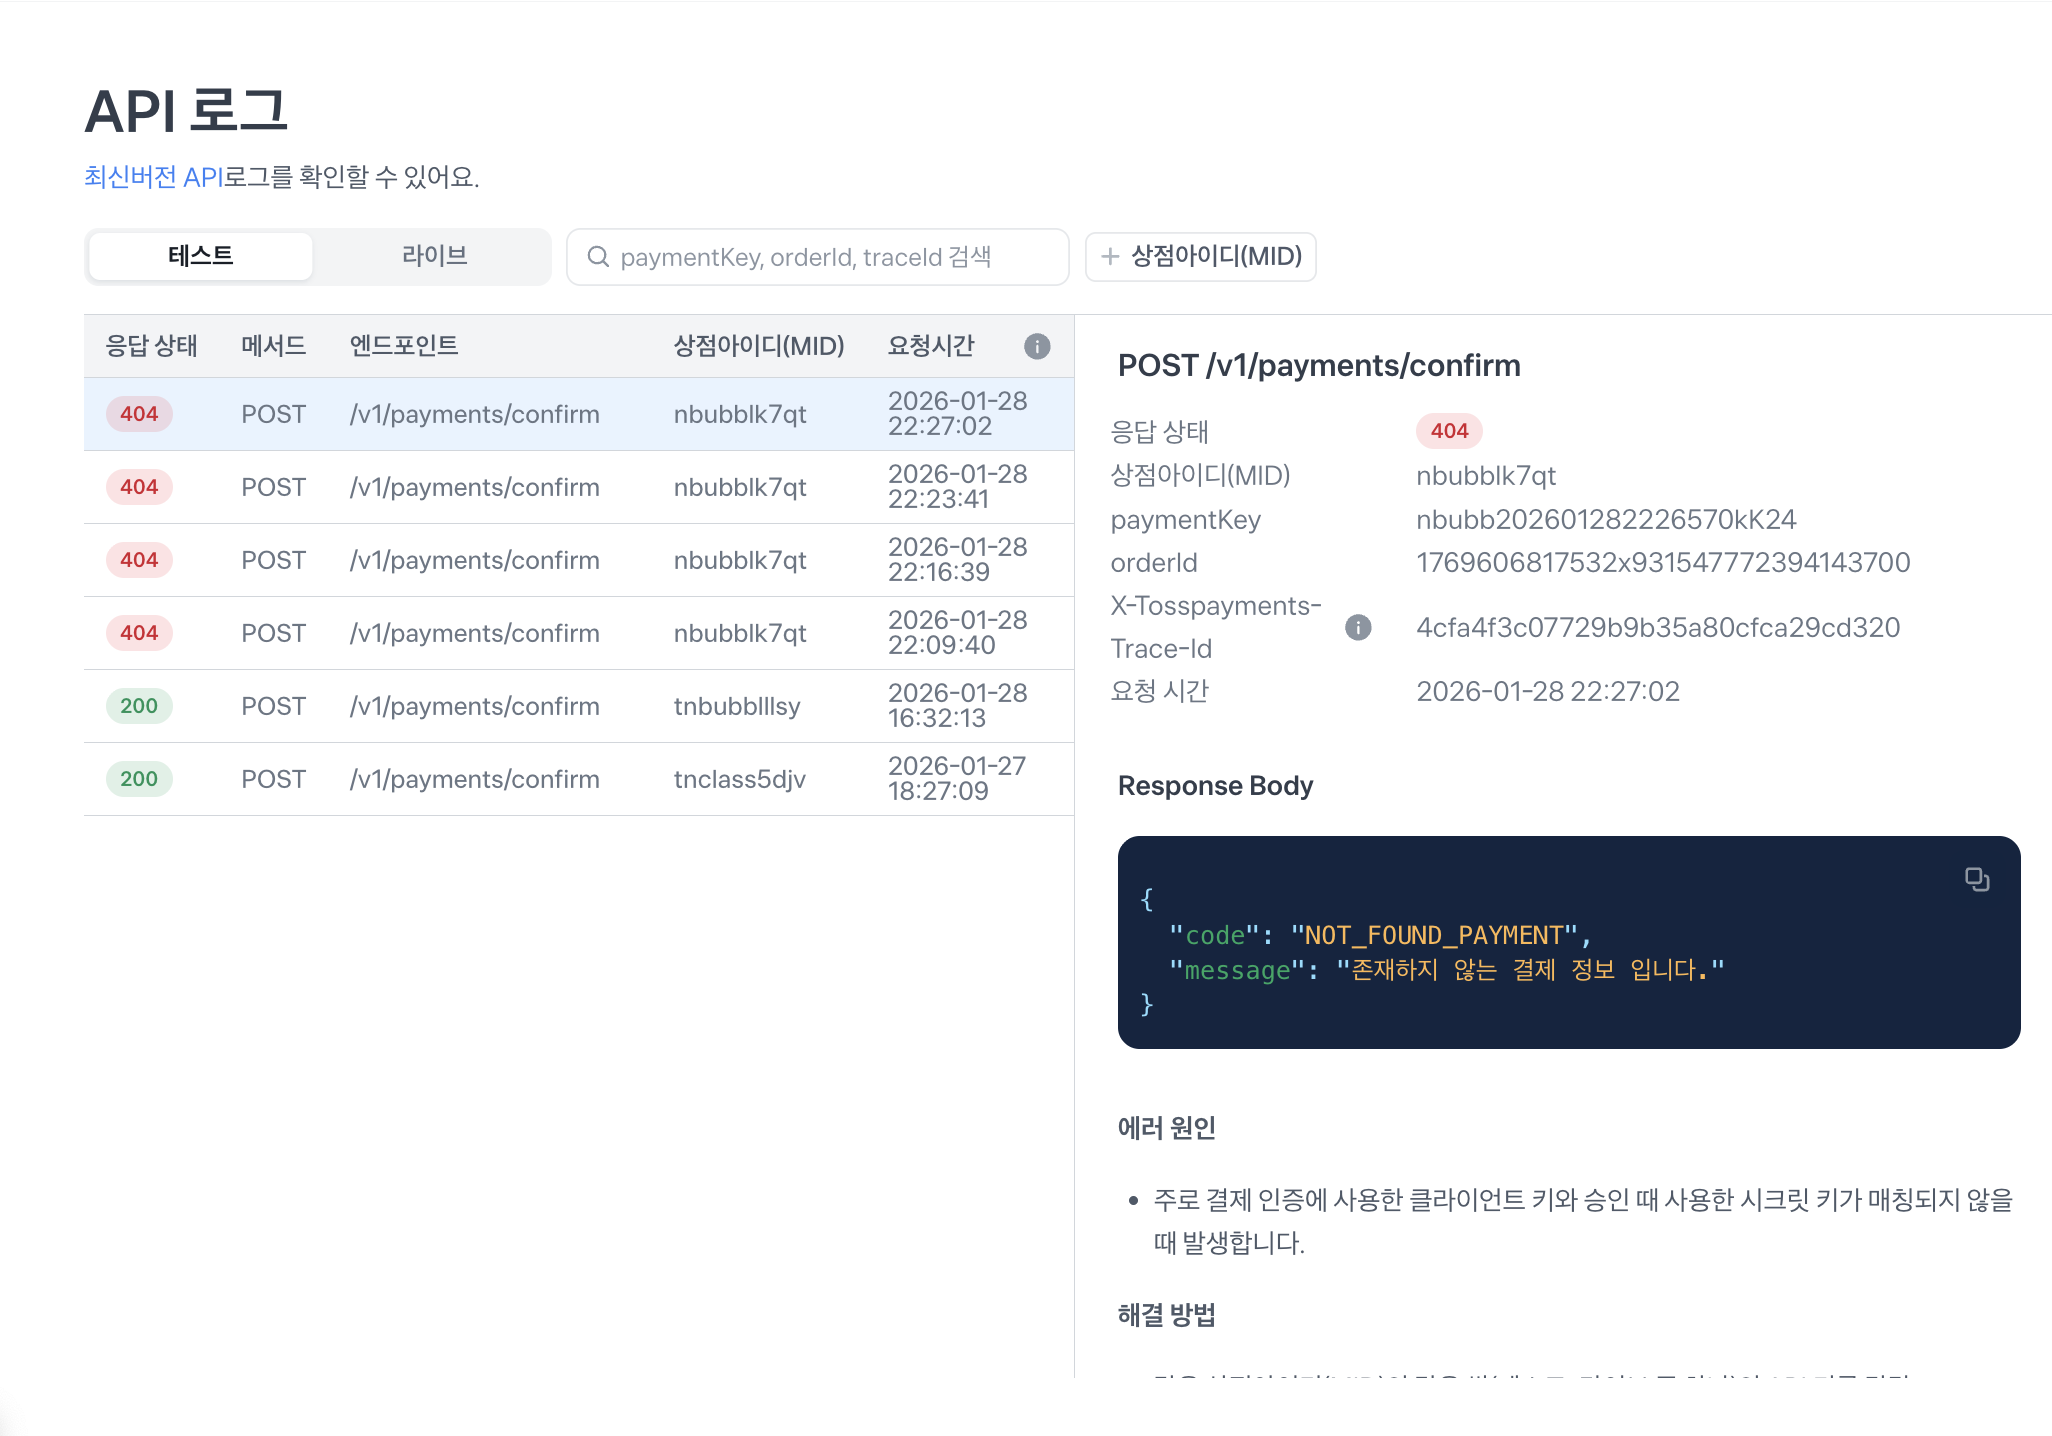Viewport: 2052px width, 1436px height.
Task: Click the 404 badge in detail panel
Action: point(1448,431)
